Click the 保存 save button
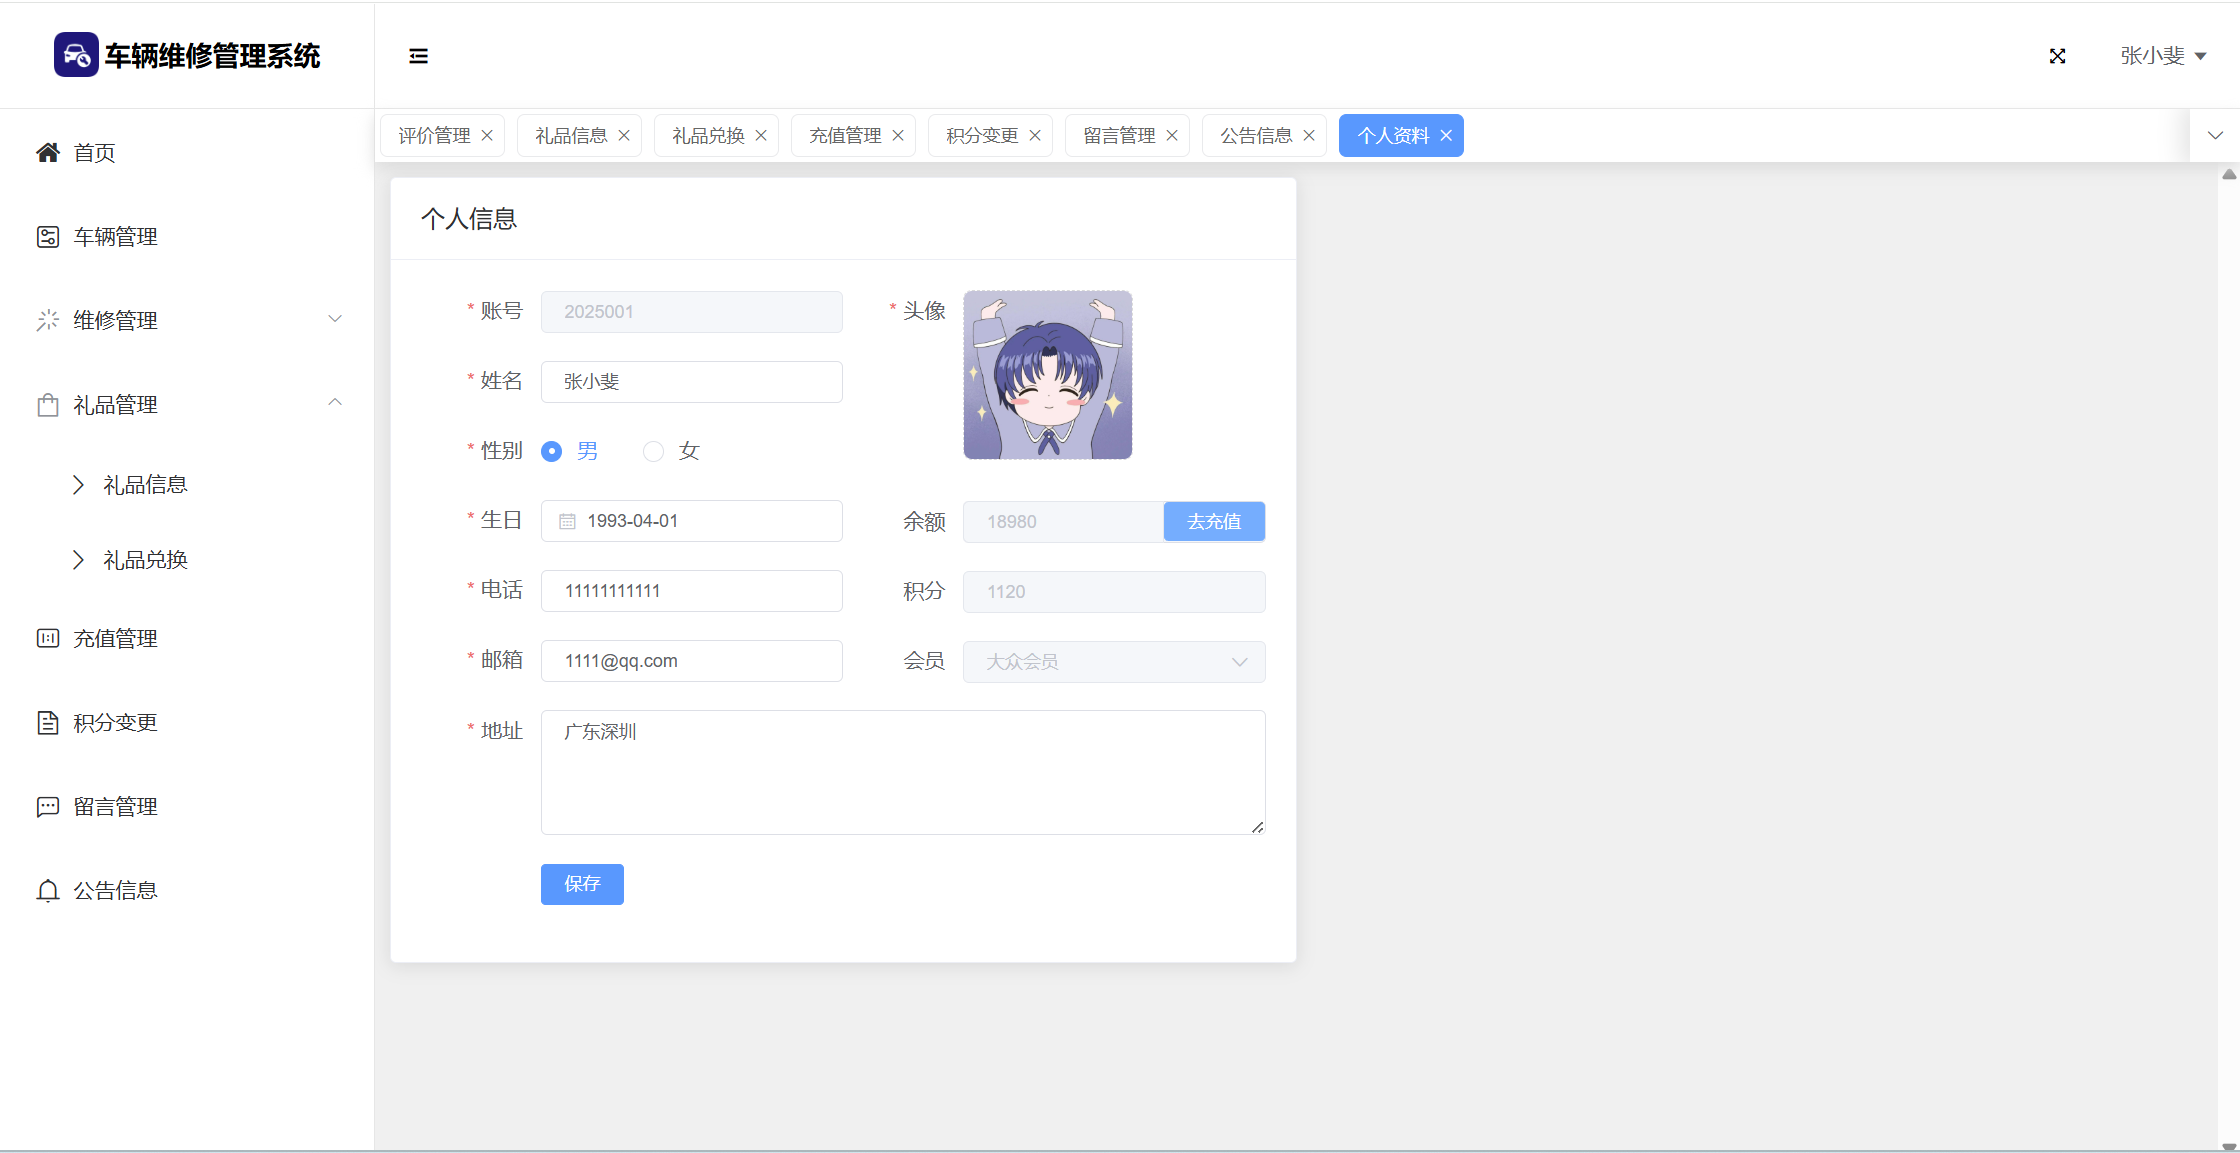 click(582, 884)
